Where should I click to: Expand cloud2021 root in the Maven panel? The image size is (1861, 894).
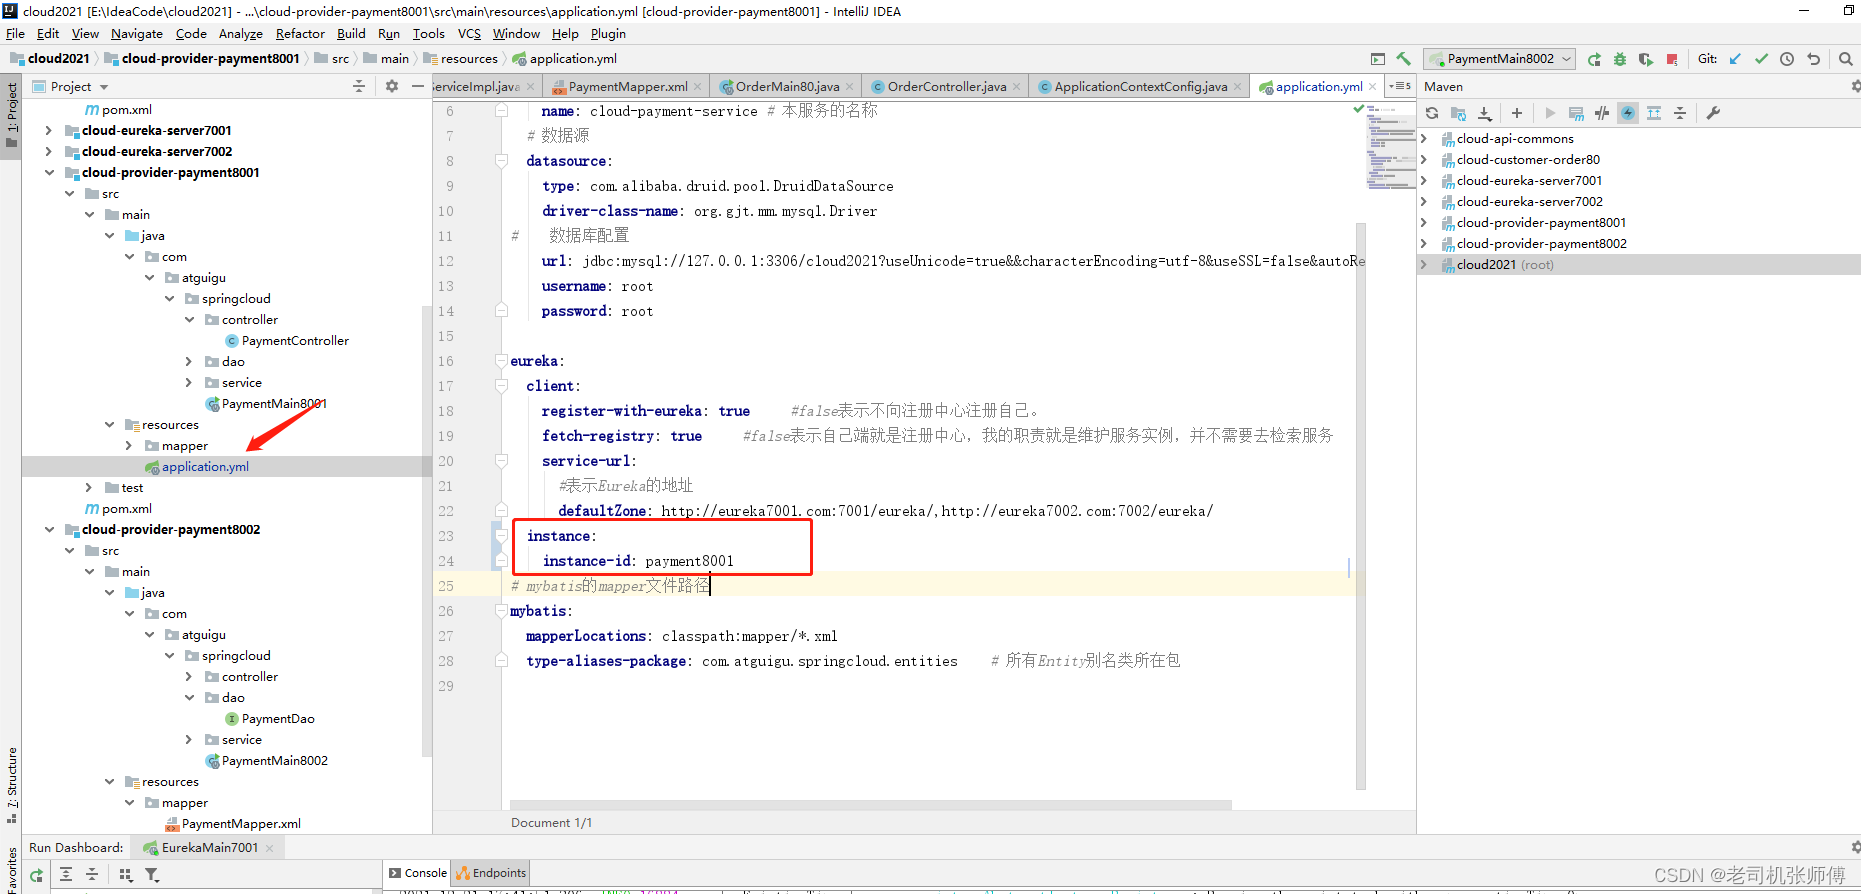(1424, 264)
